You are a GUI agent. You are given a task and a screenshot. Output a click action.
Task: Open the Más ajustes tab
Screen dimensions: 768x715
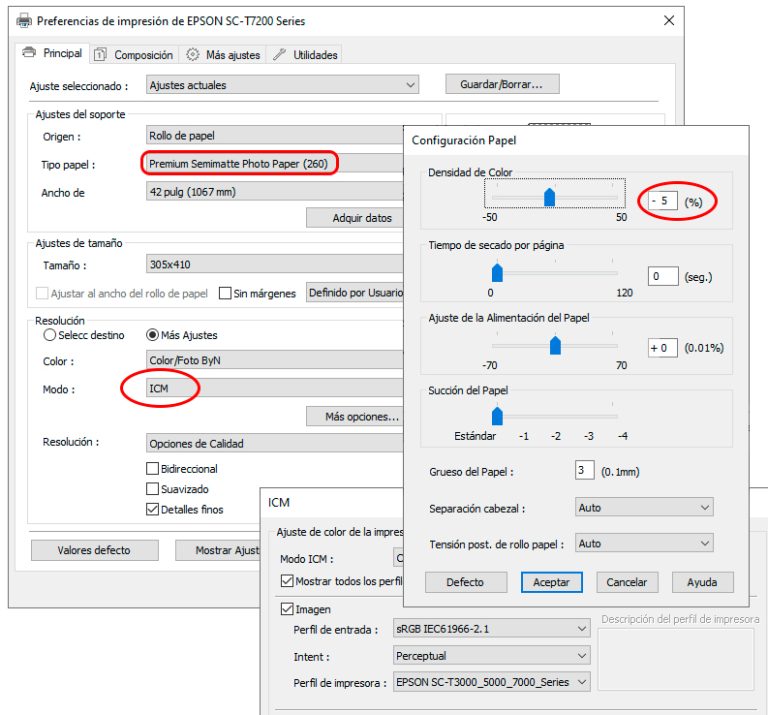pyautogui.click(x=223, y=54)
